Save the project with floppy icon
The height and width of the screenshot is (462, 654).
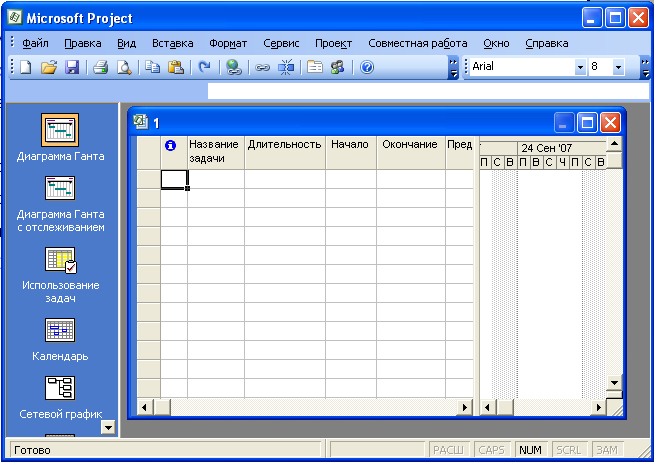pyautogui.click(x=72, y=67)
